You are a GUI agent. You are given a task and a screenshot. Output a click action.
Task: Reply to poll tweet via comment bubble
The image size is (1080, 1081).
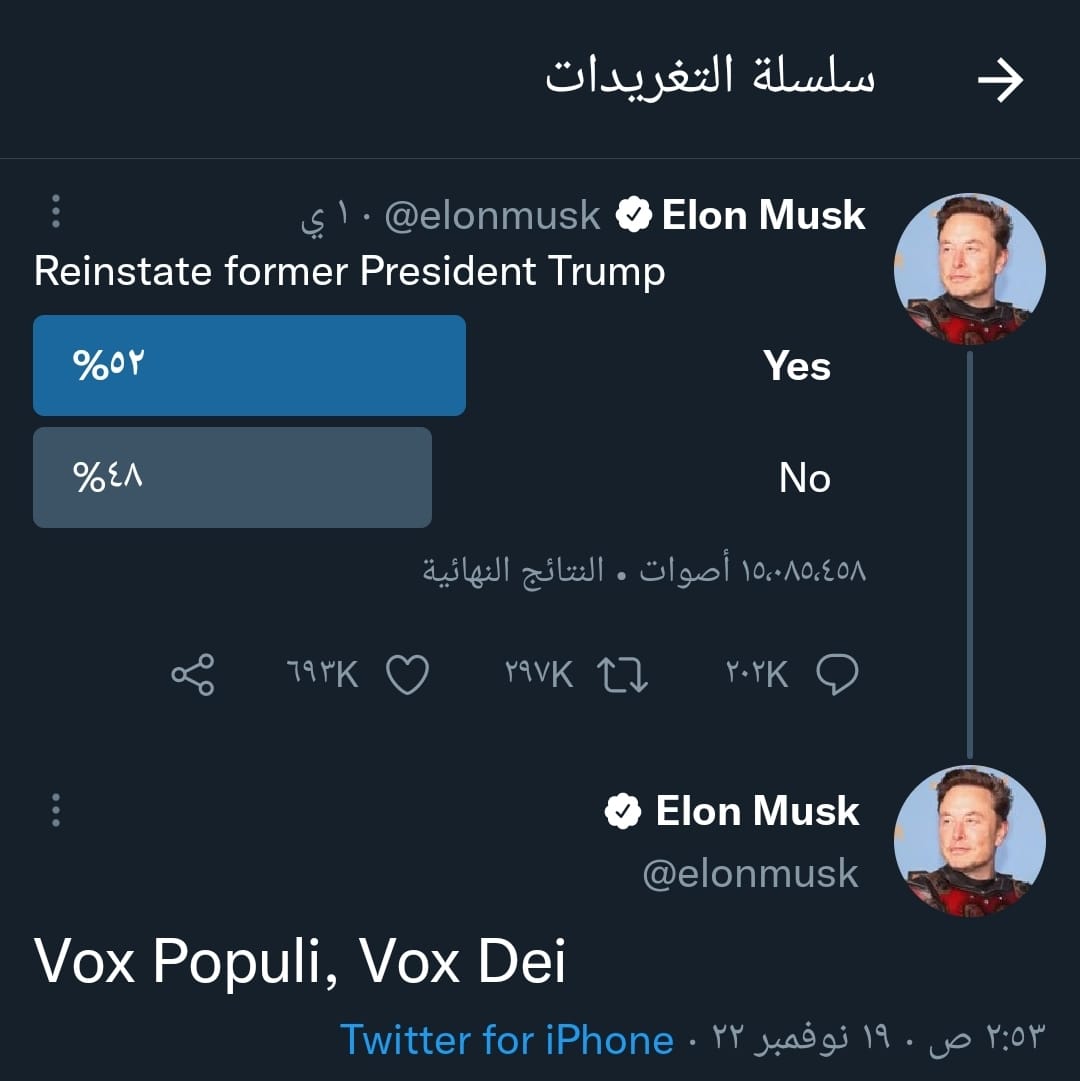[x=837, y=675]
